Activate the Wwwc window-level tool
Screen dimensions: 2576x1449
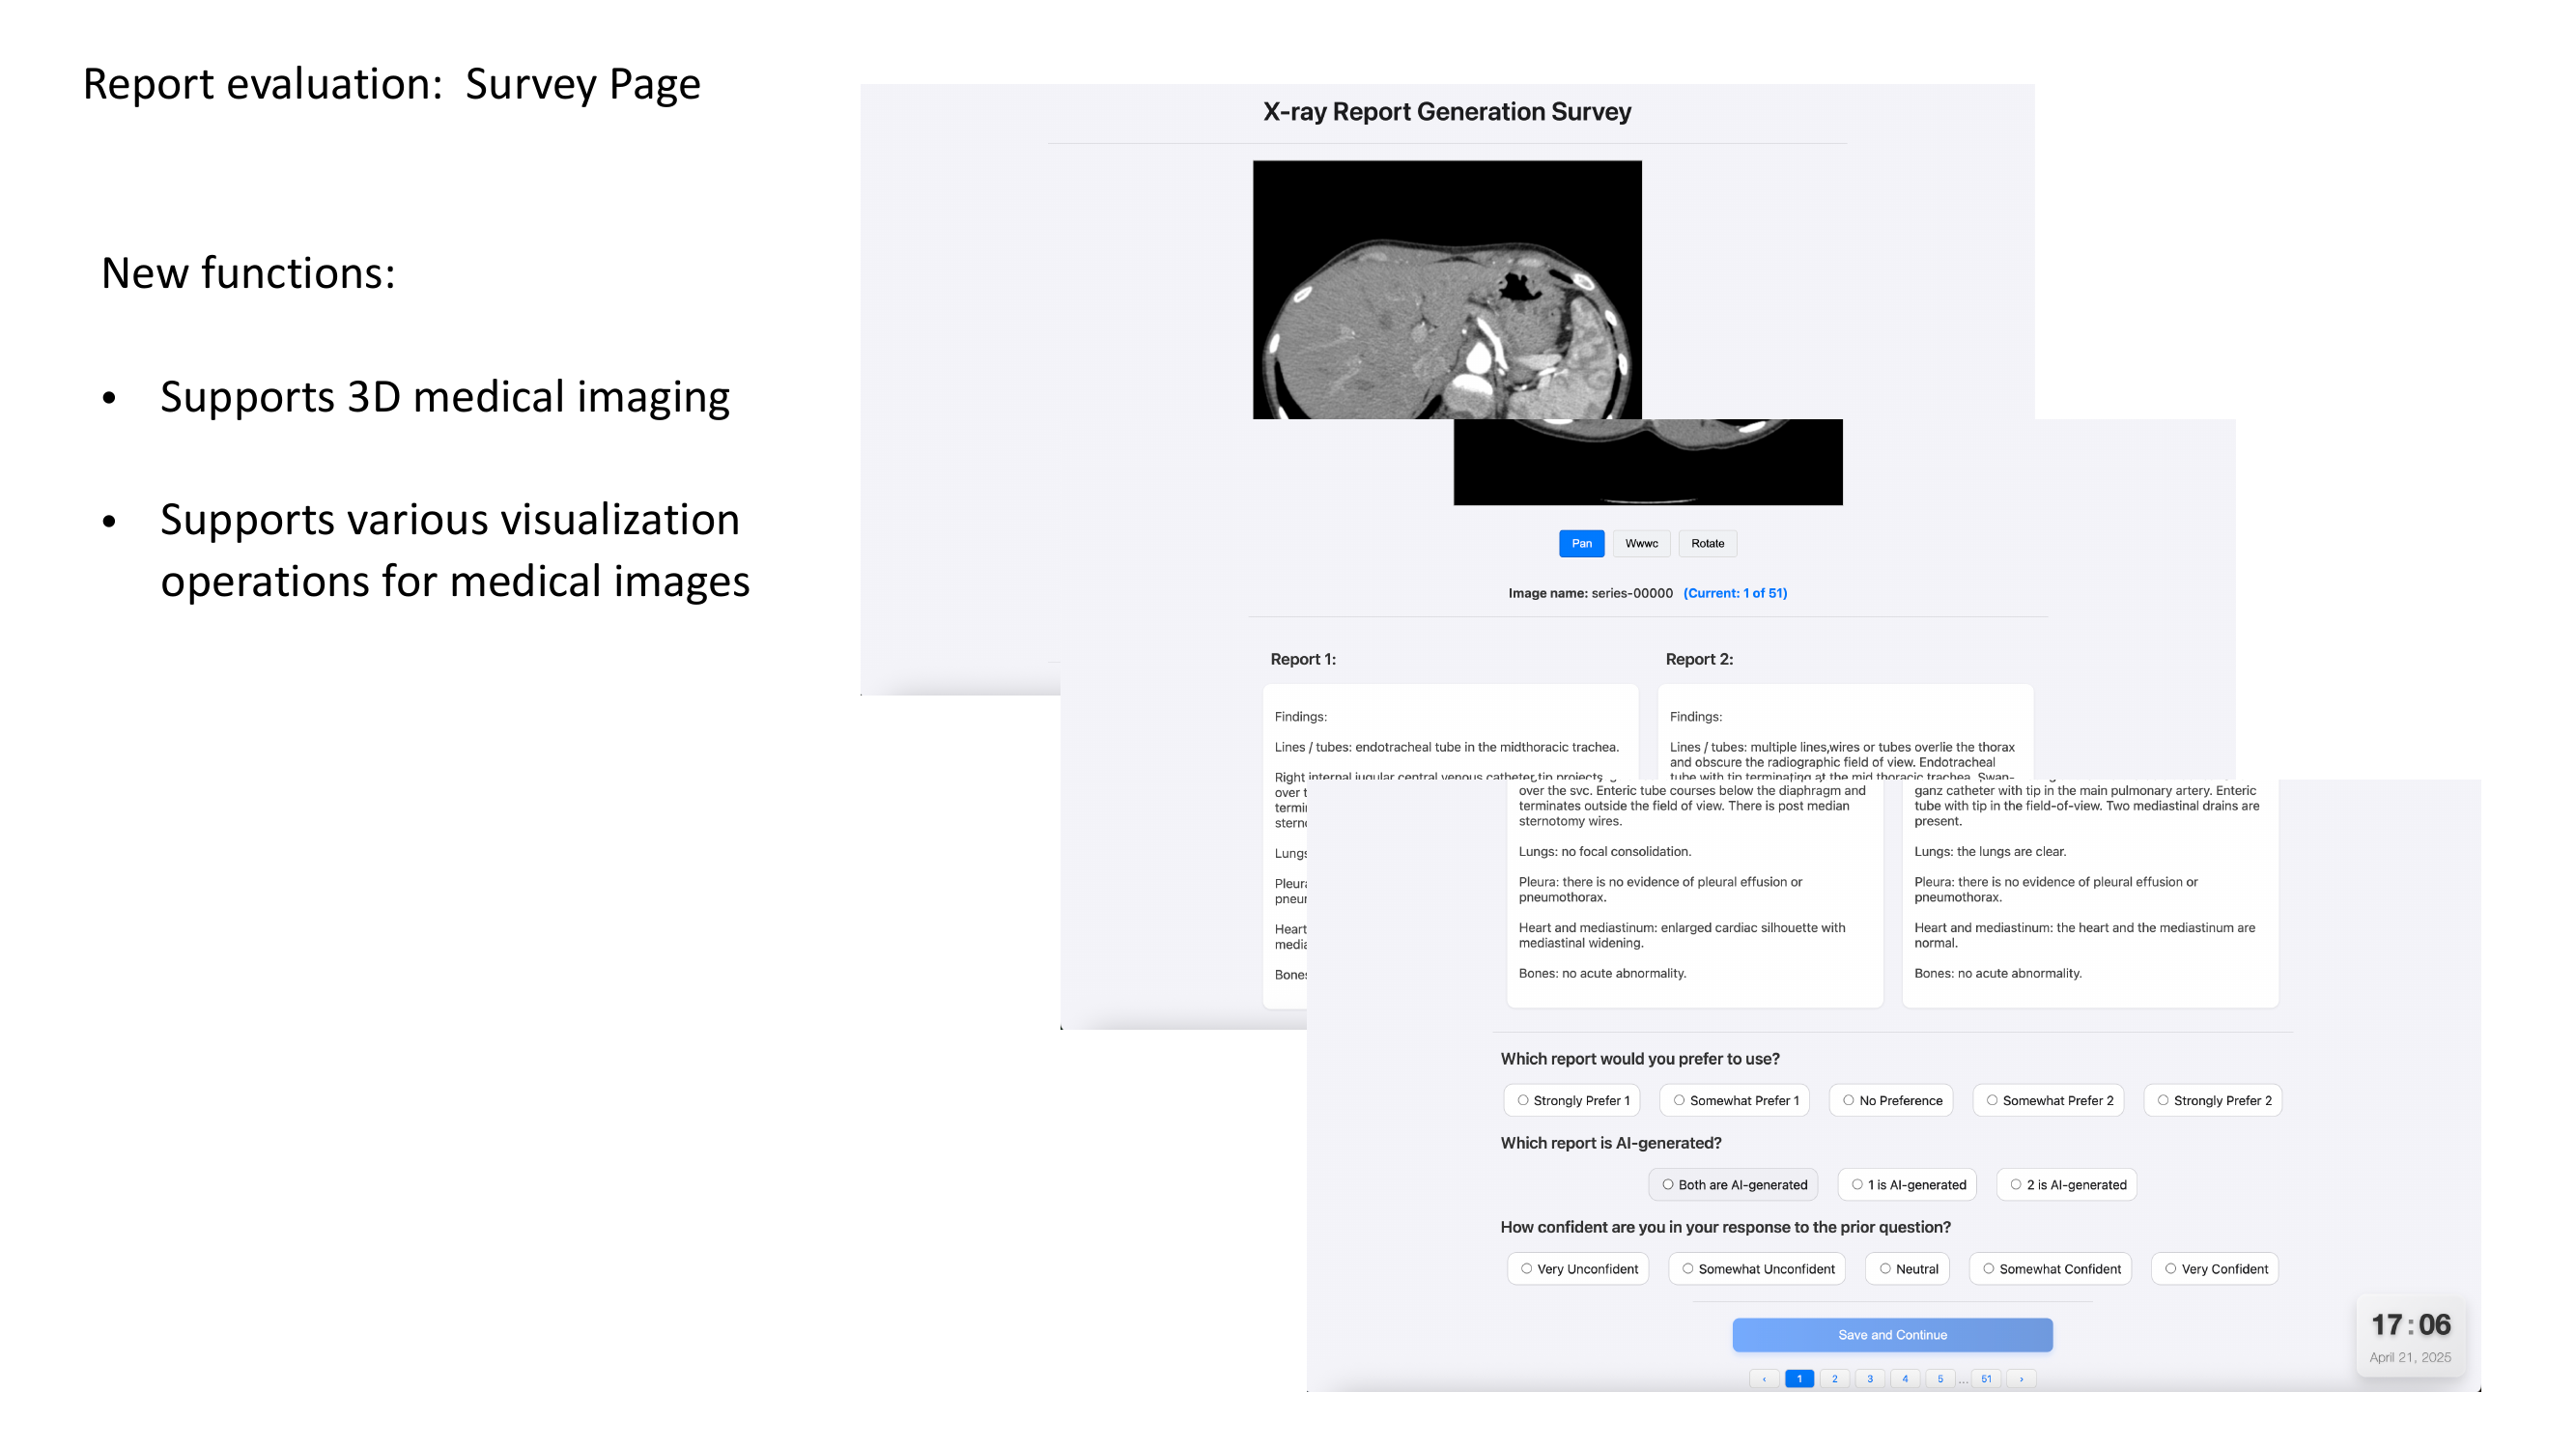[1641, 543]
